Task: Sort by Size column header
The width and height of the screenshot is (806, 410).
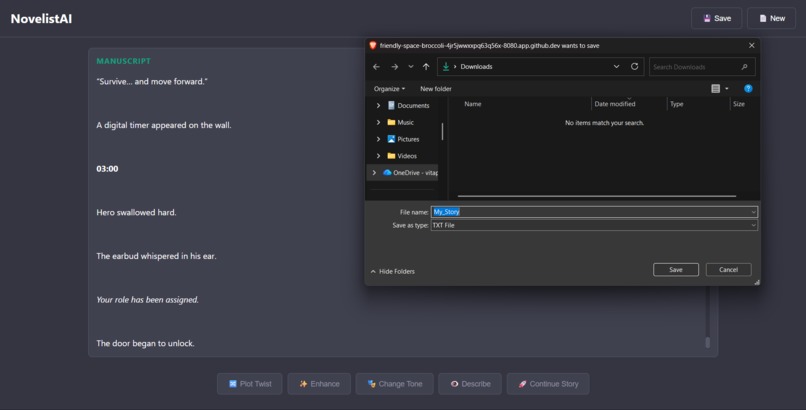Action: 739,104
